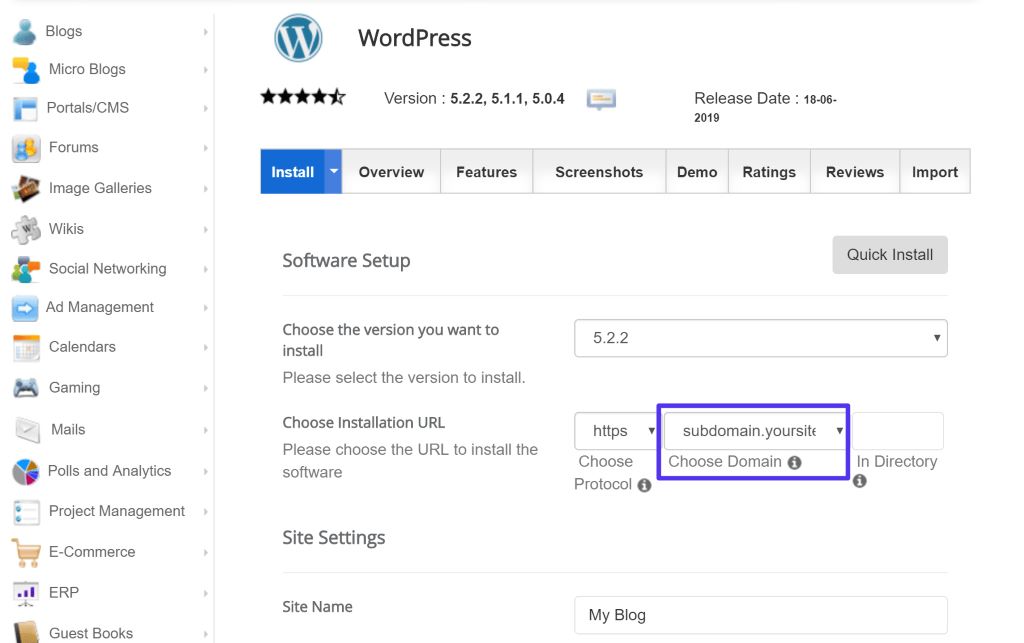The width and height of the screenshot is (1024, 643).
Task: Click the Wikis puzzle icon
Action: [26, 229]
